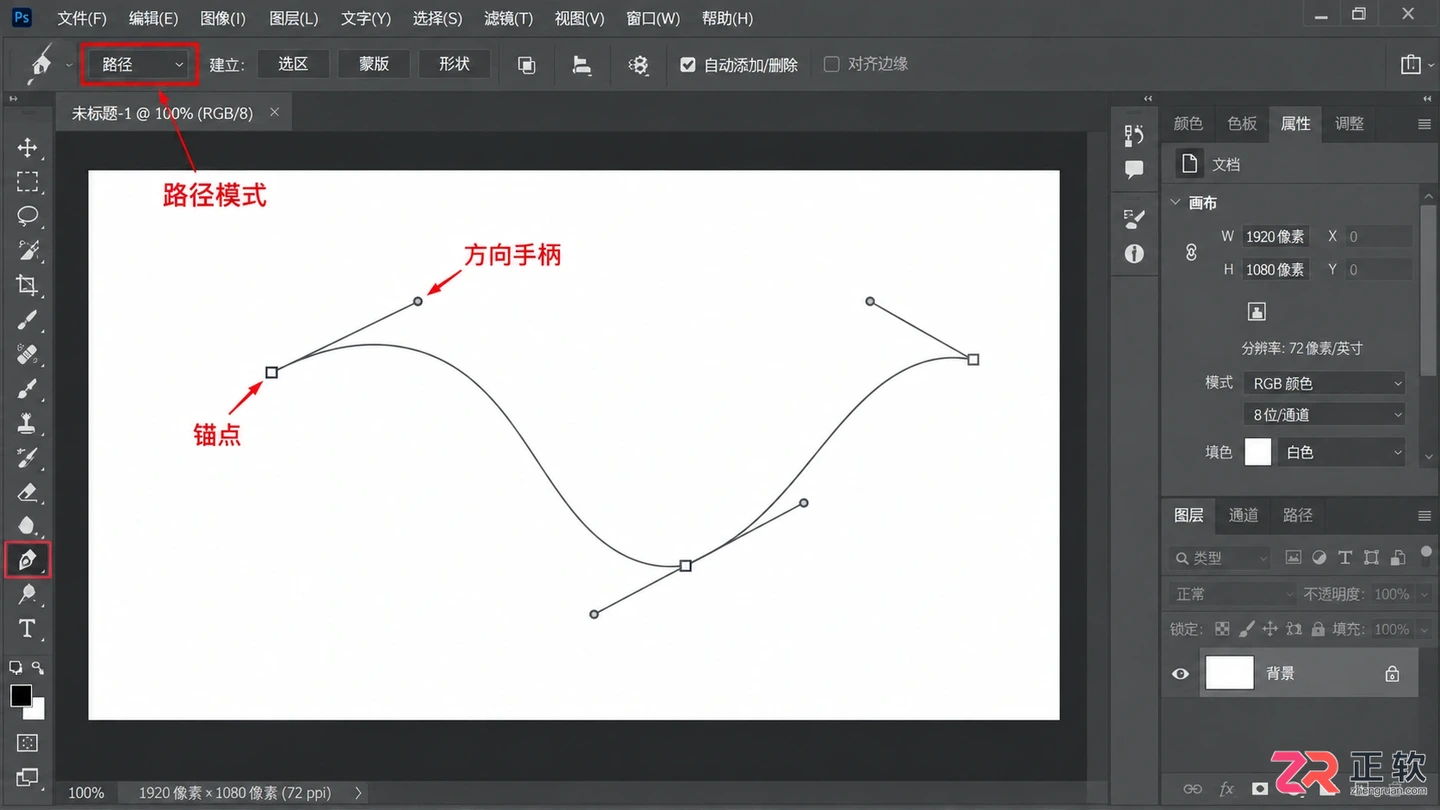
Task: Open the 类型 layer filter dropdown
Action: [x=1220, y=558]
